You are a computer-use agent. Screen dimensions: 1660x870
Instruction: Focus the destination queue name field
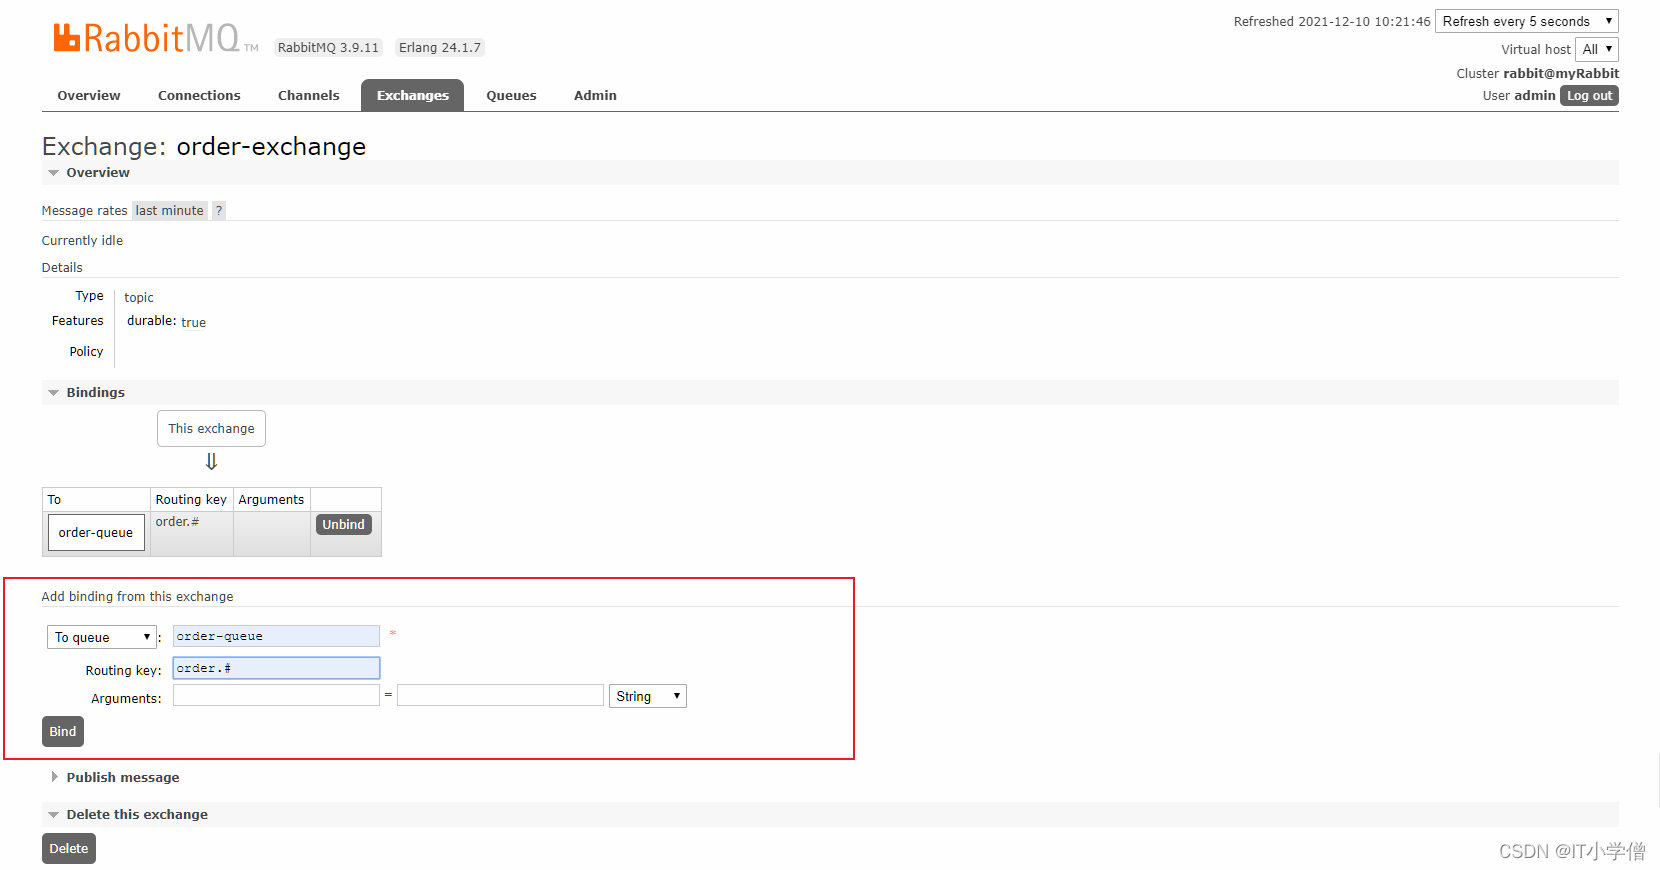click(276, 636)
